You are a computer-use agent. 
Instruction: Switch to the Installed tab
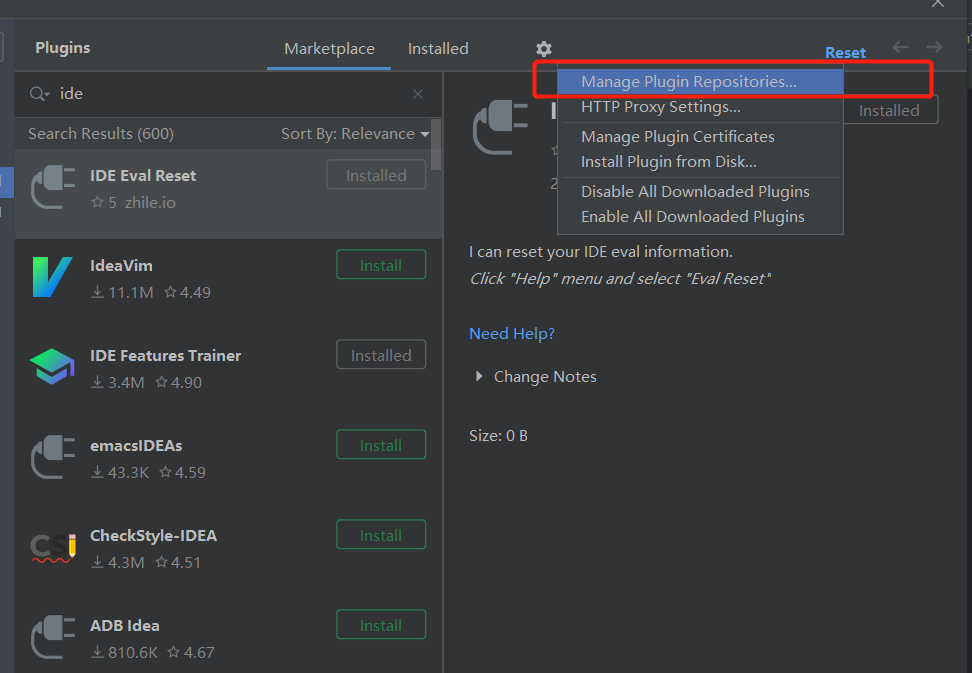(438, 49)
